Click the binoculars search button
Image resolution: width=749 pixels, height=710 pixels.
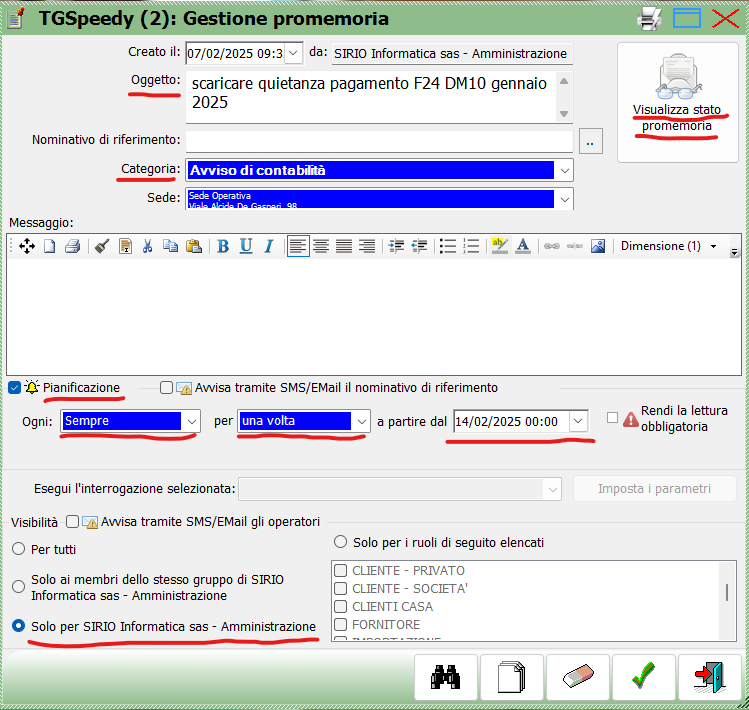point(446,678)
